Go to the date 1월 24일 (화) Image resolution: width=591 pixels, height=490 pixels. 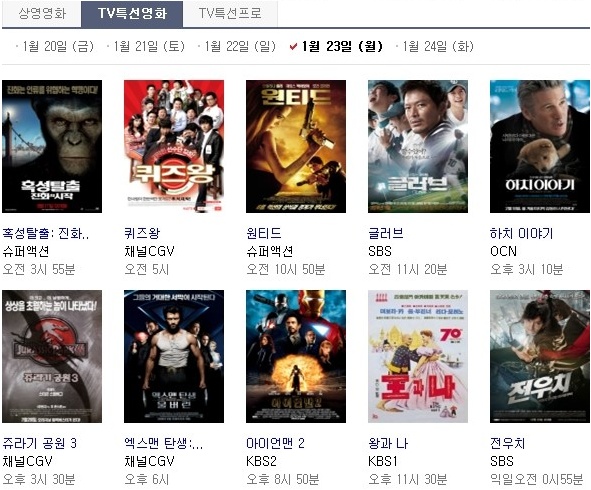pyautogui.click(x=438, y=46)
